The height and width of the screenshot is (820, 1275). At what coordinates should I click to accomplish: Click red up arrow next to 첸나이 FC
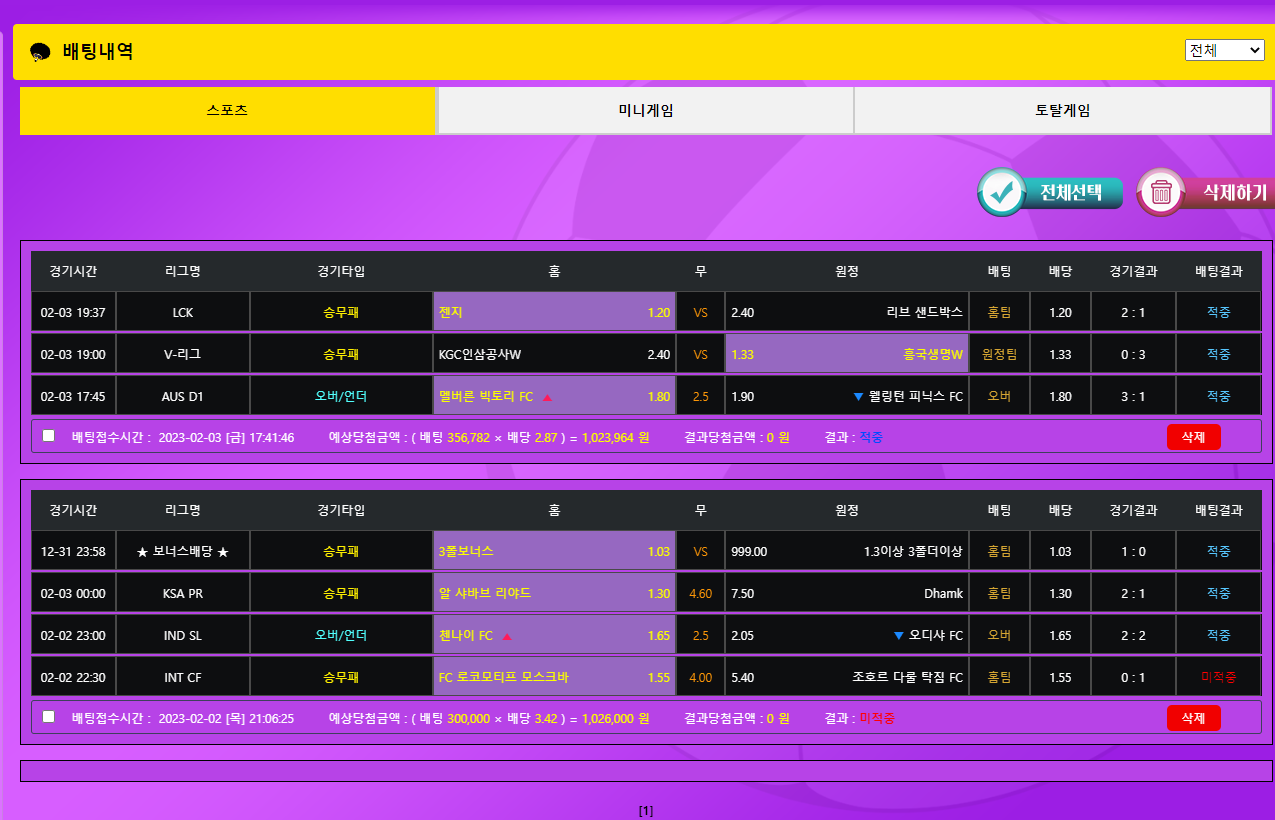(x=507, y=636)
